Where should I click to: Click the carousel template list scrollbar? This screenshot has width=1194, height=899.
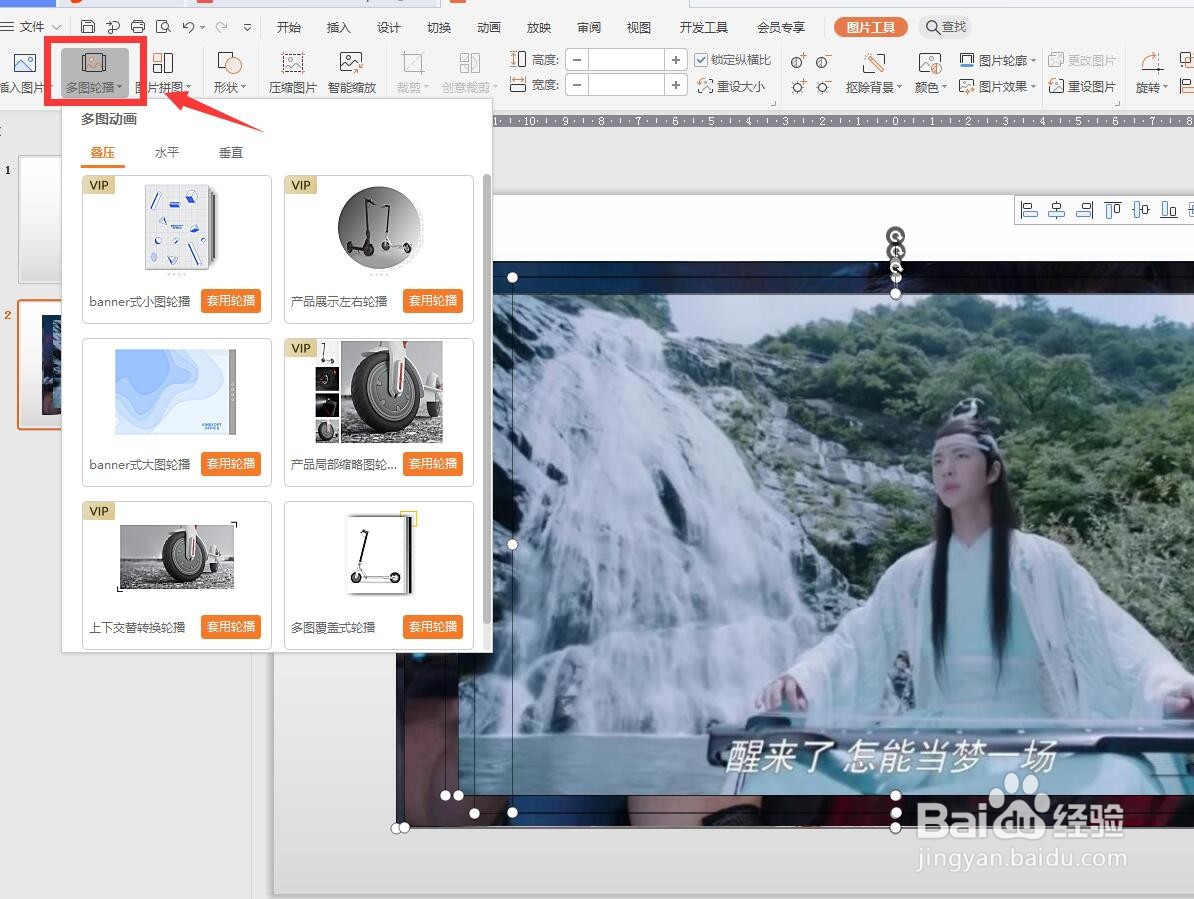(487, 400)
